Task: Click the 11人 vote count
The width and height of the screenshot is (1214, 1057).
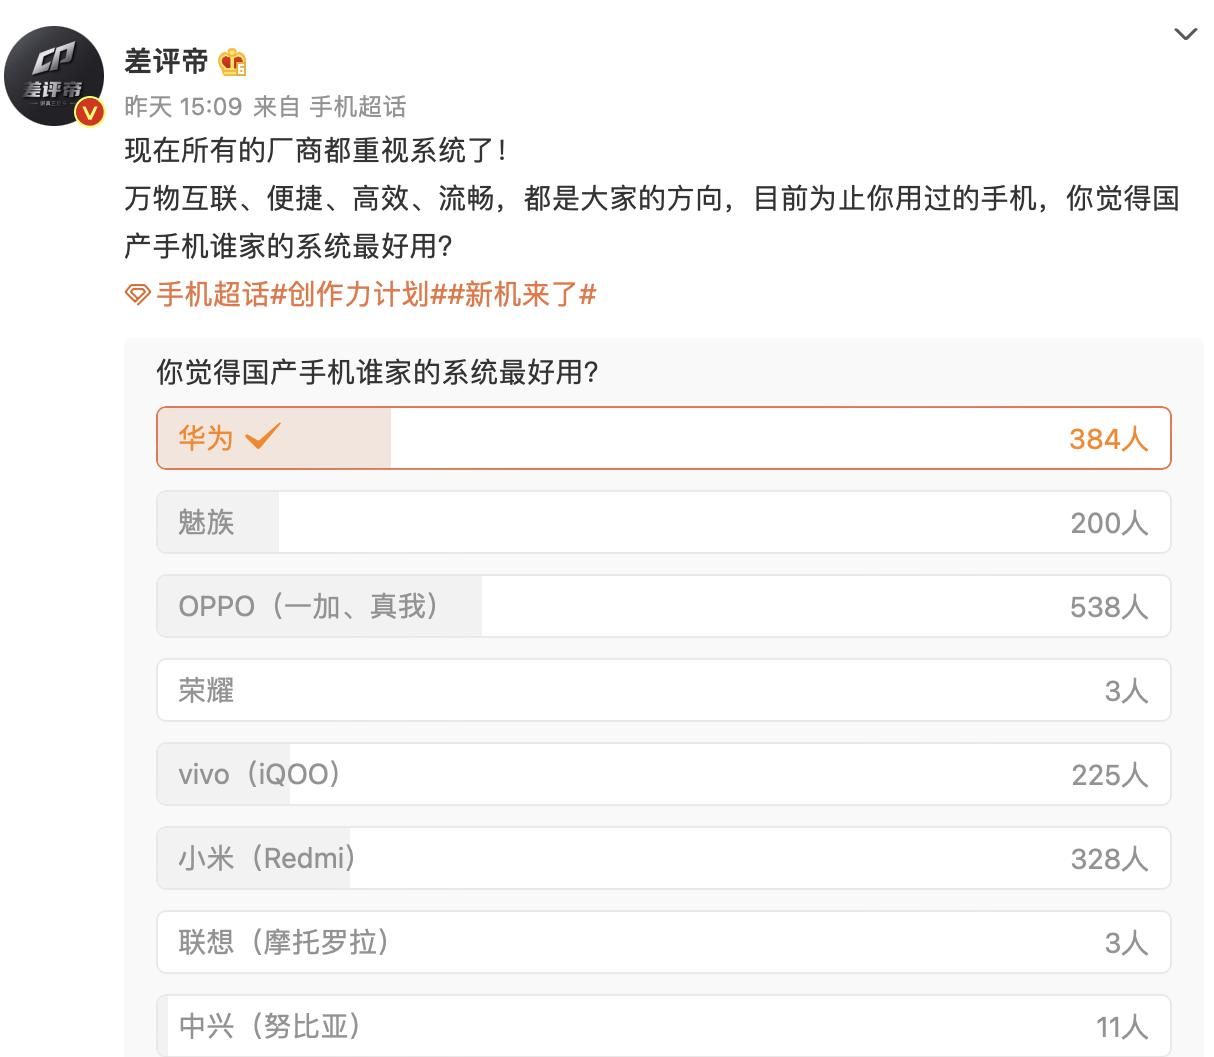Action: [1121, 1027]
